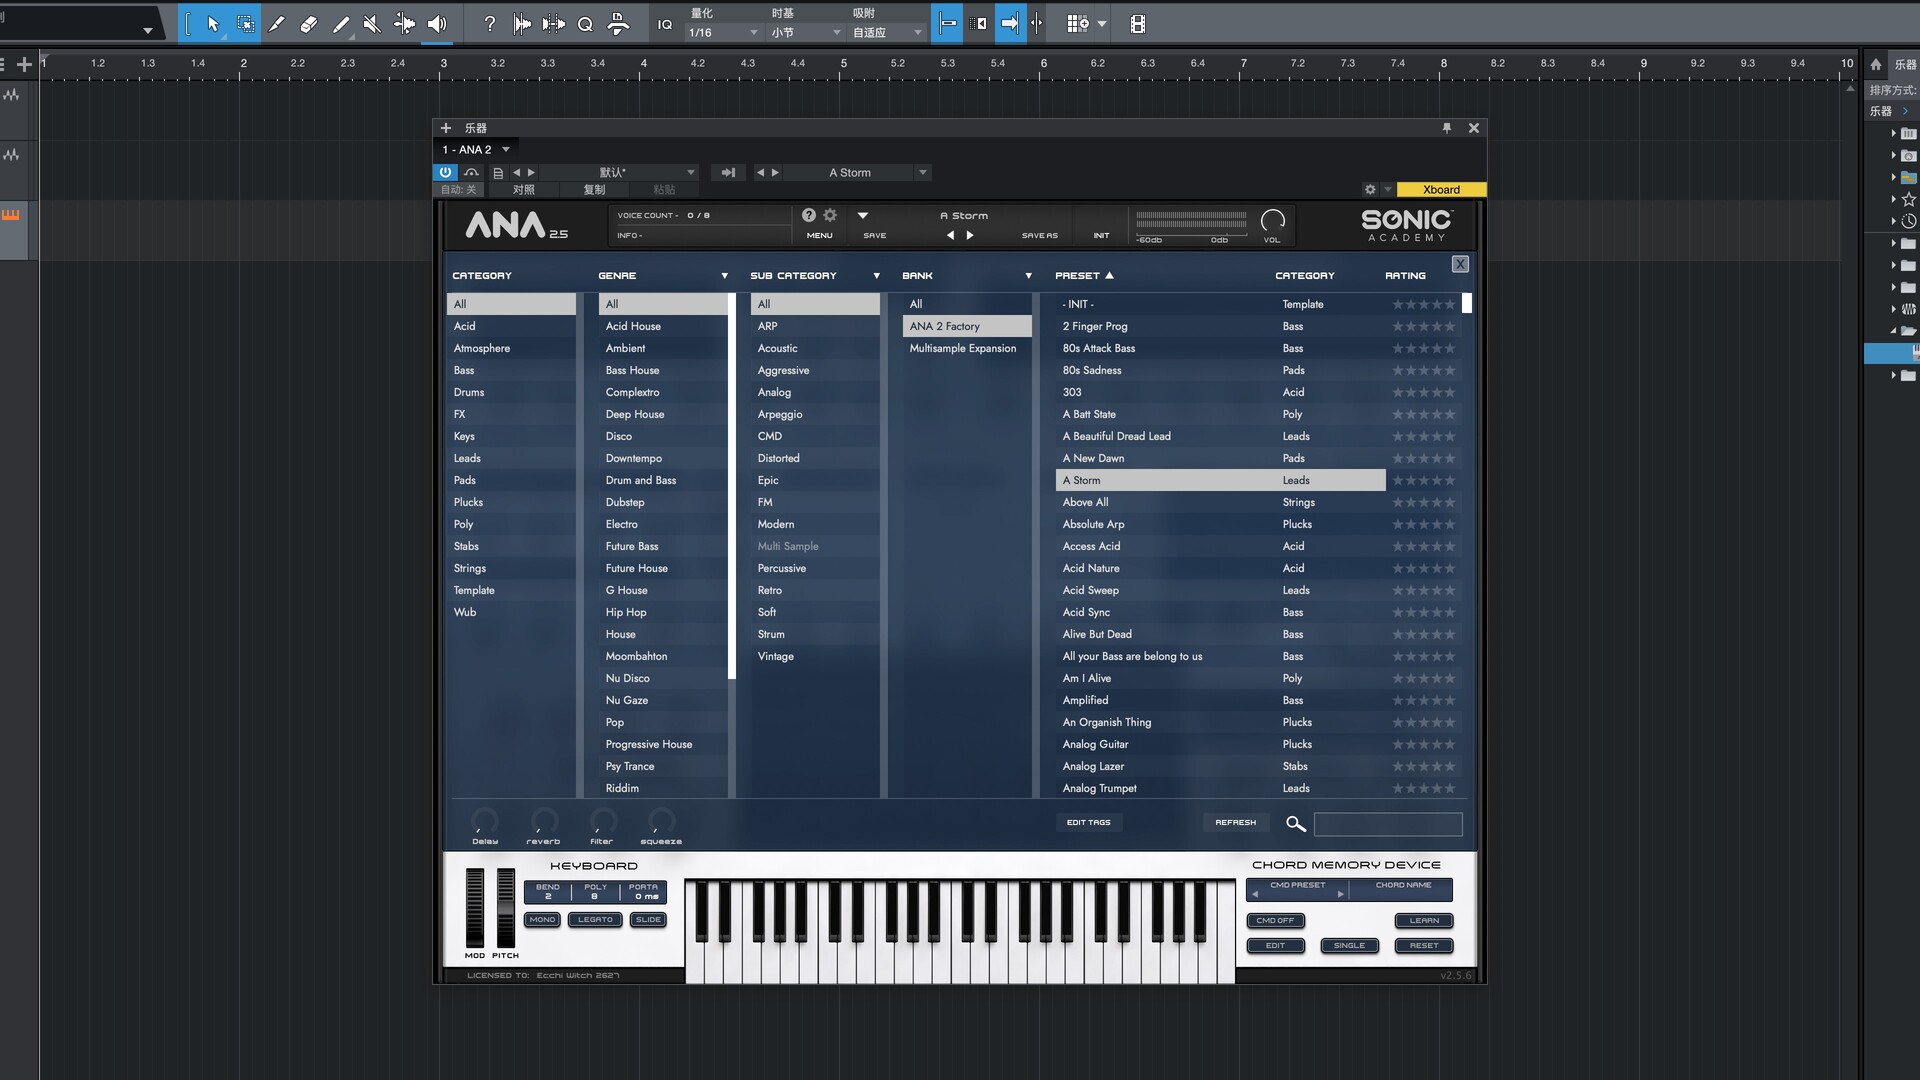The width and height of the screenshot is (1920, 1080).
Task: Pin the instrument window
Action: (x=1446, y=128)
